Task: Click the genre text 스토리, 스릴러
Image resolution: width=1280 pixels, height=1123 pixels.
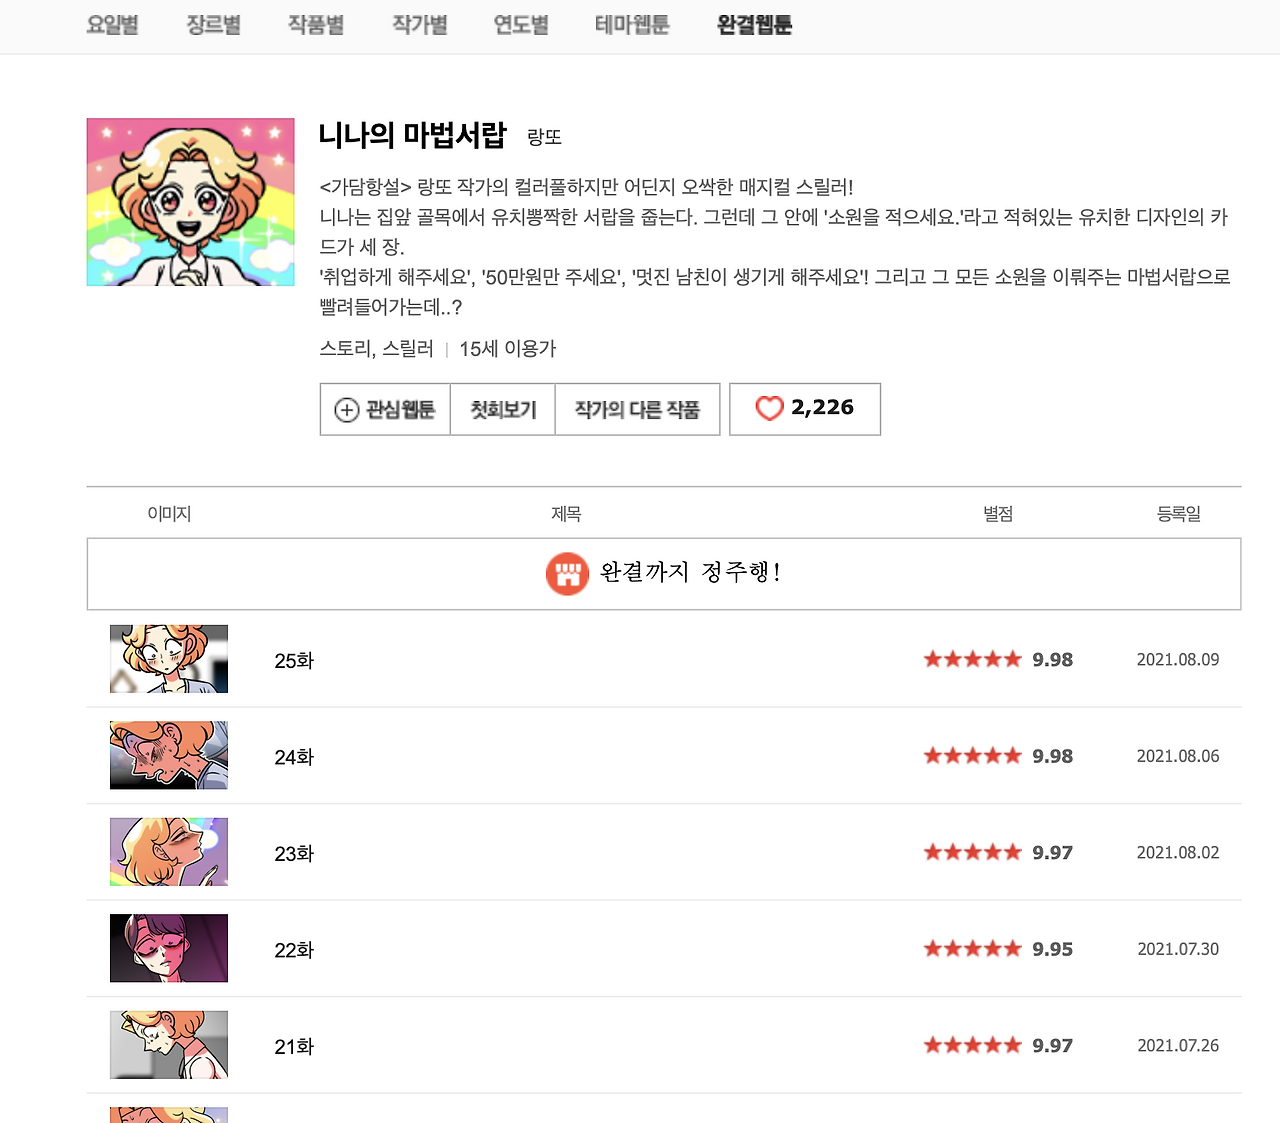Action: click(376, 349)
